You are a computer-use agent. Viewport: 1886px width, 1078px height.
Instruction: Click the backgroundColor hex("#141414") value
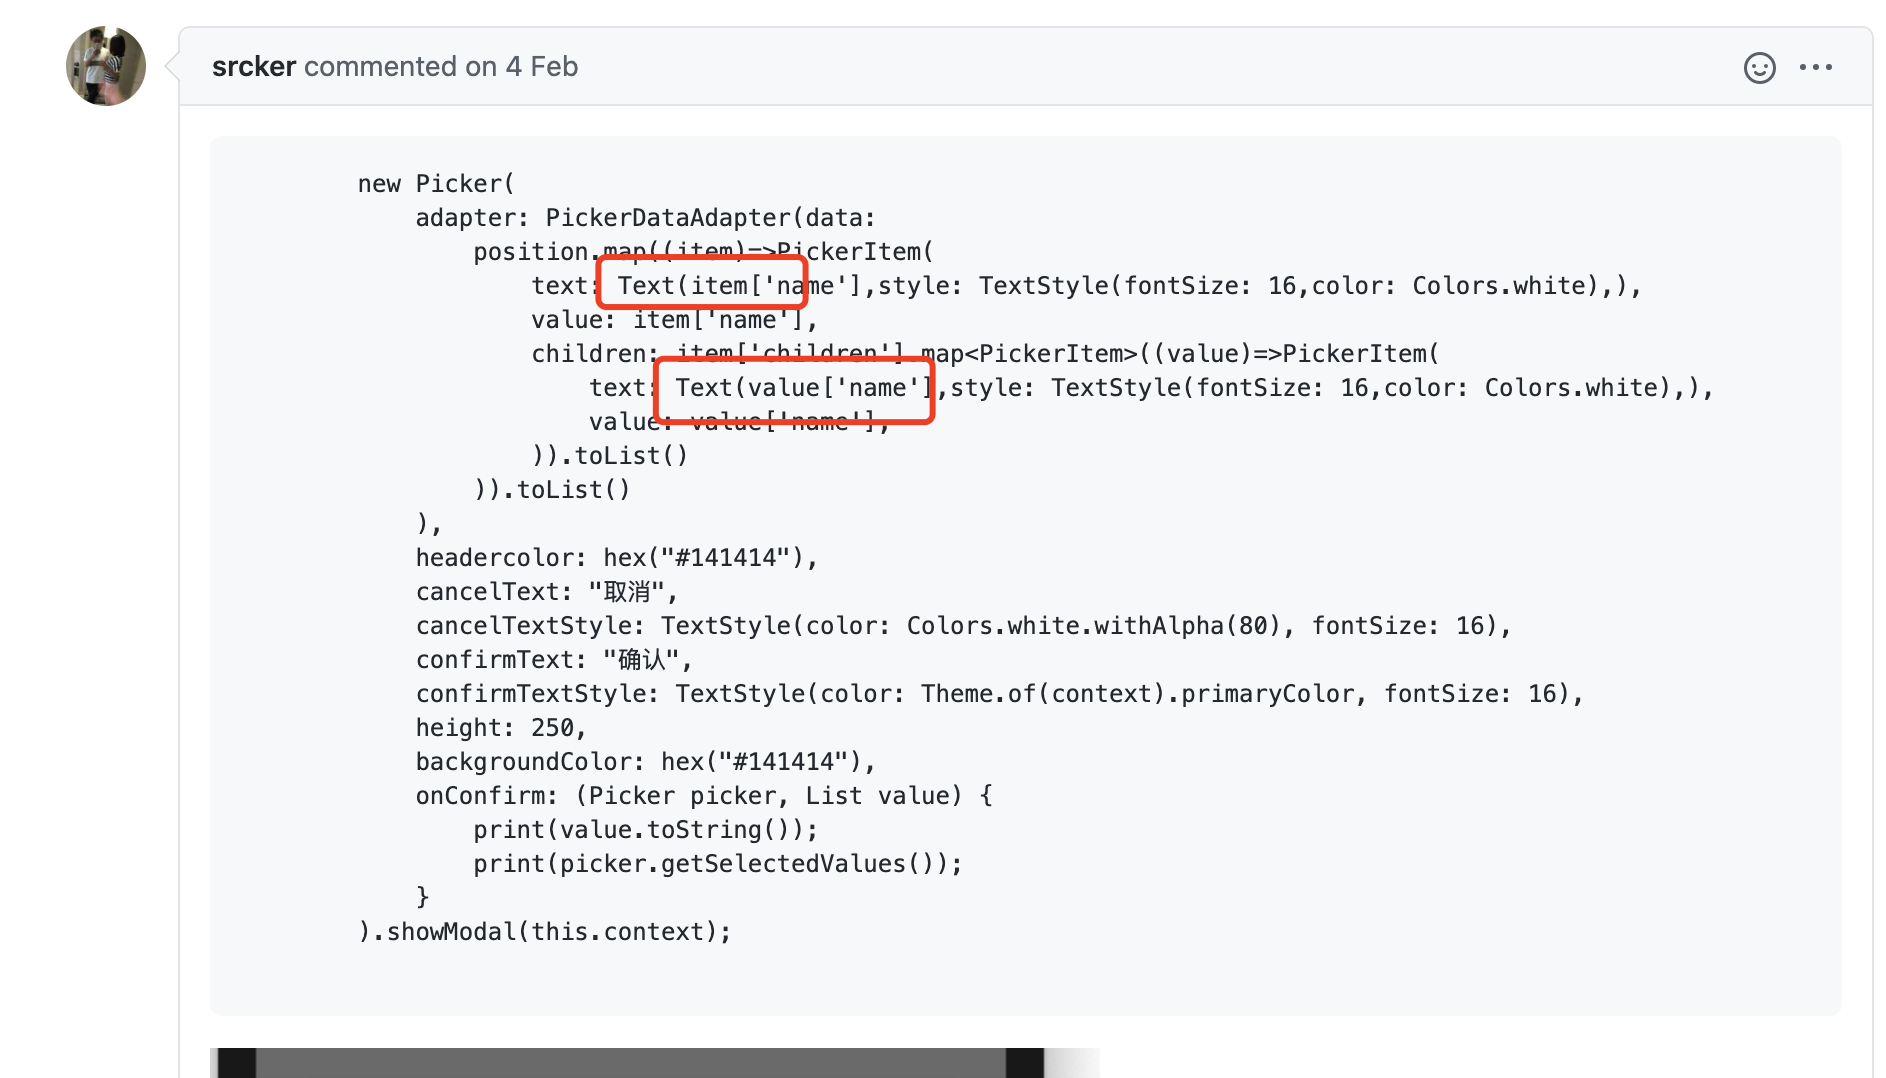[766, 761]
